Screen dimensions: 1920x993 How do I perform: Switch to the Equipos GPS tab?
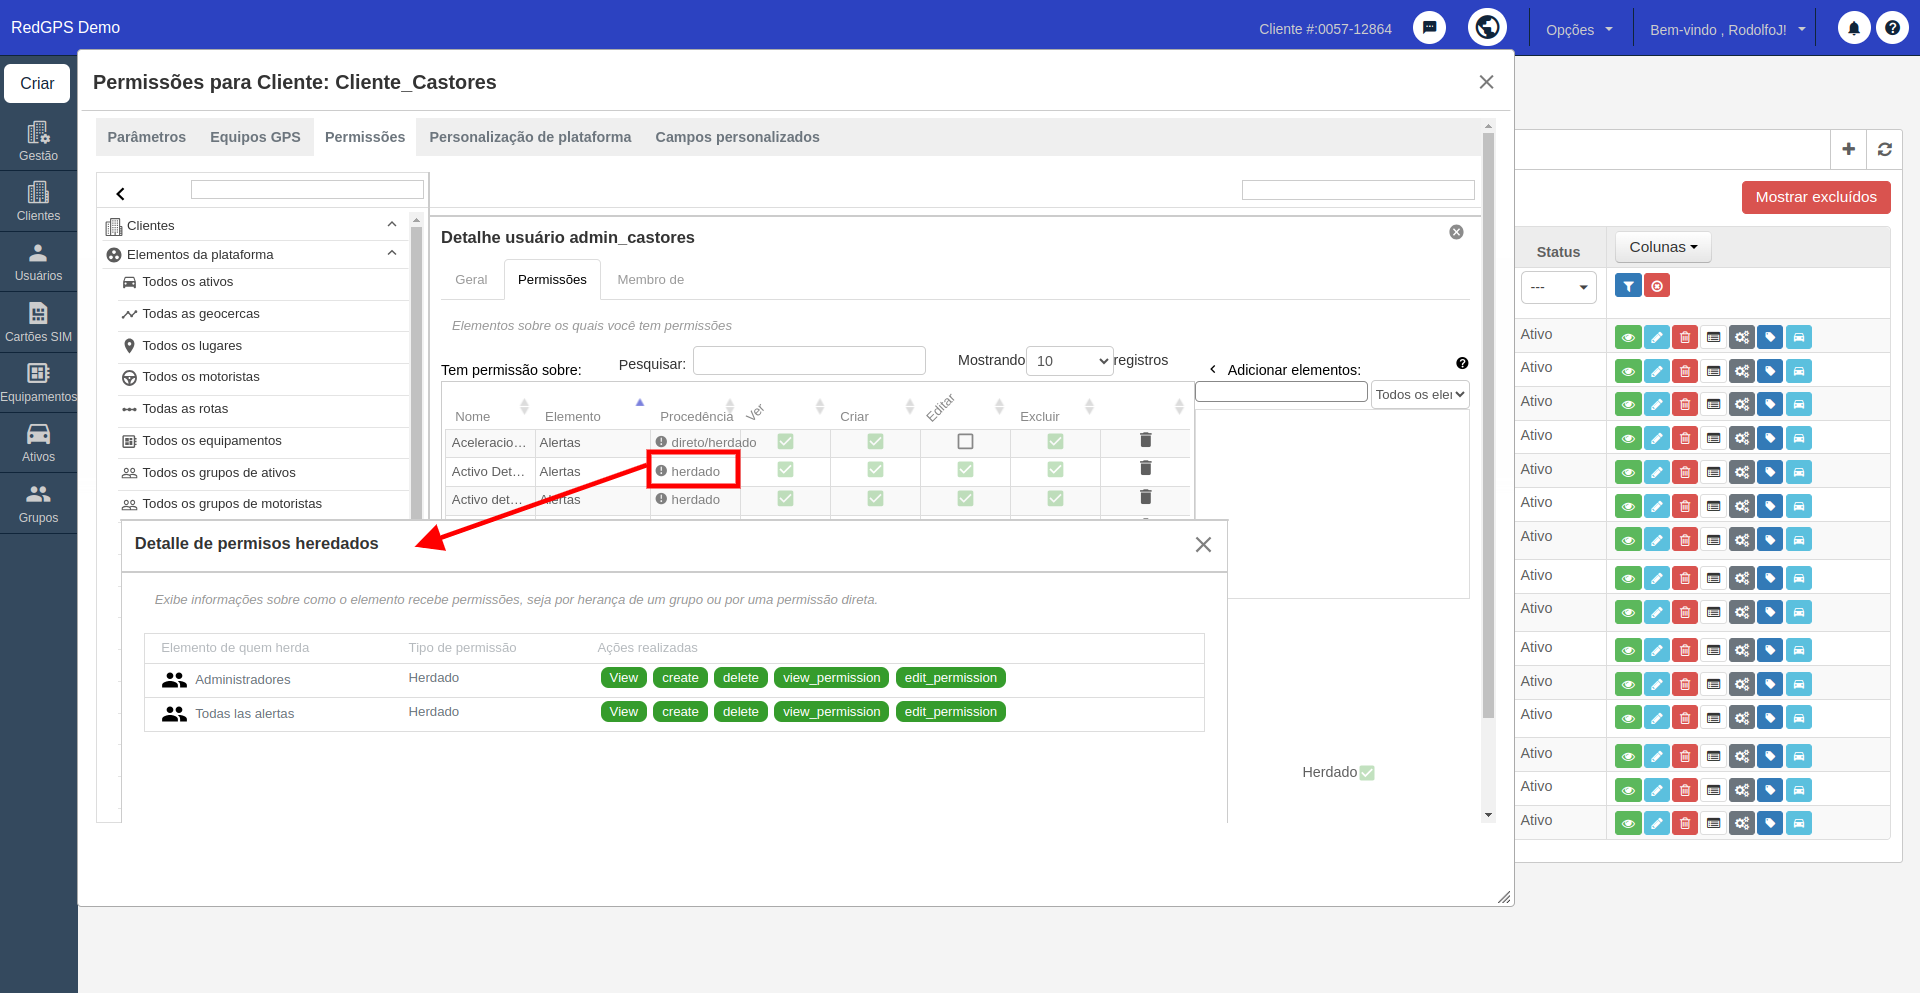tap(255, 137)
